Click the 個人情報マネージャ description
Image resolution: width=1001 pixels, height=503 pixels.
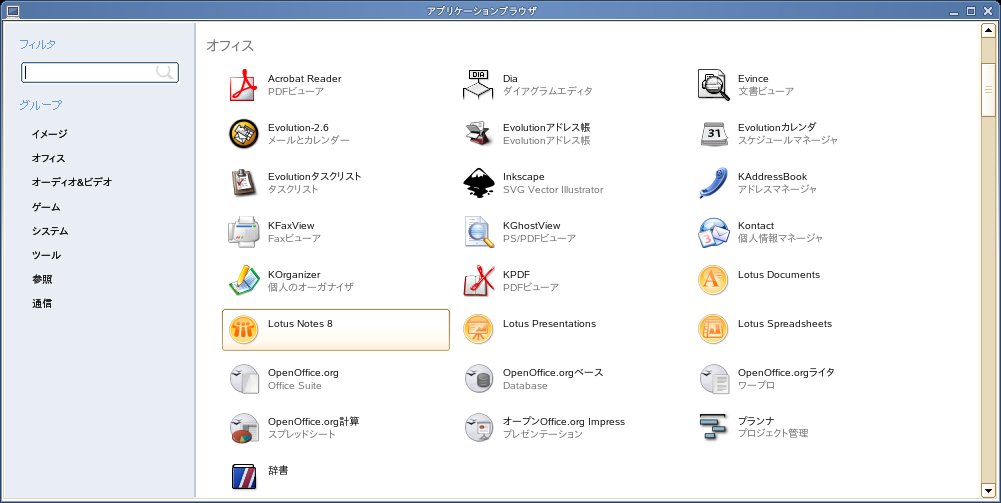781,238
